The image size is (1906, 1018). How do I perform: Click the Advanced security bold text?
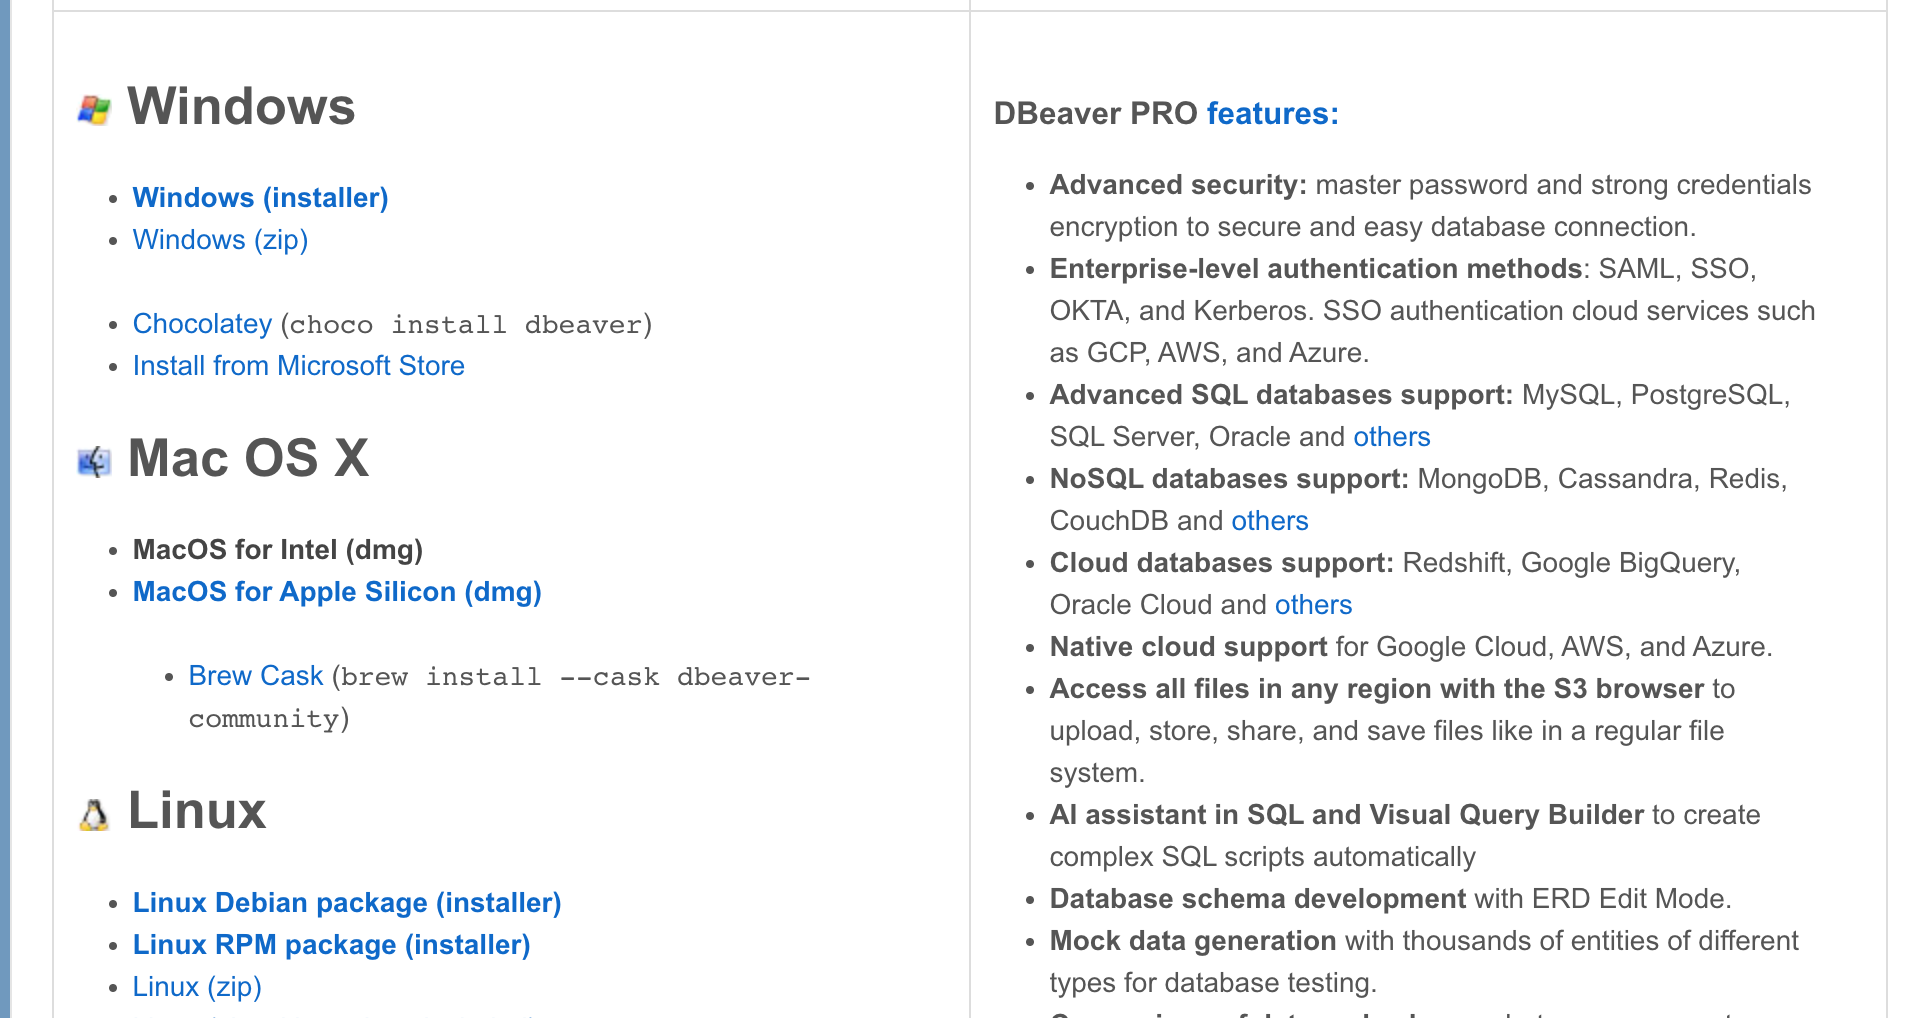point(1178,185)
